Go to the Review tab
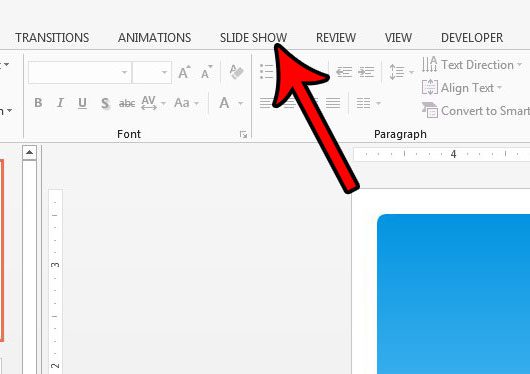 coord(336,38)
